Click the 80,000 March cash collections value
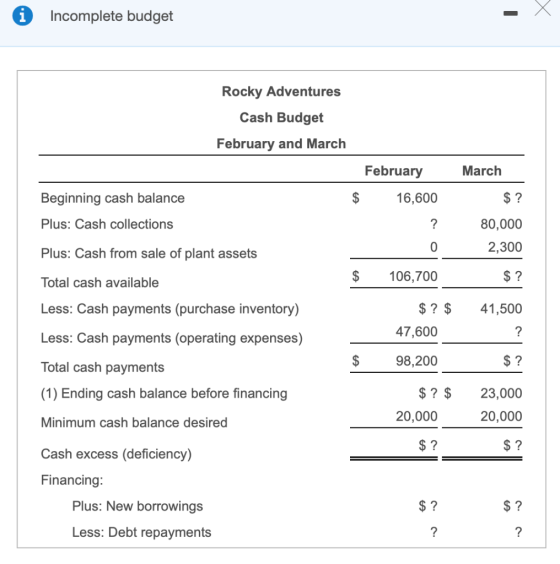The image size is (560, 564). [501, 224]
